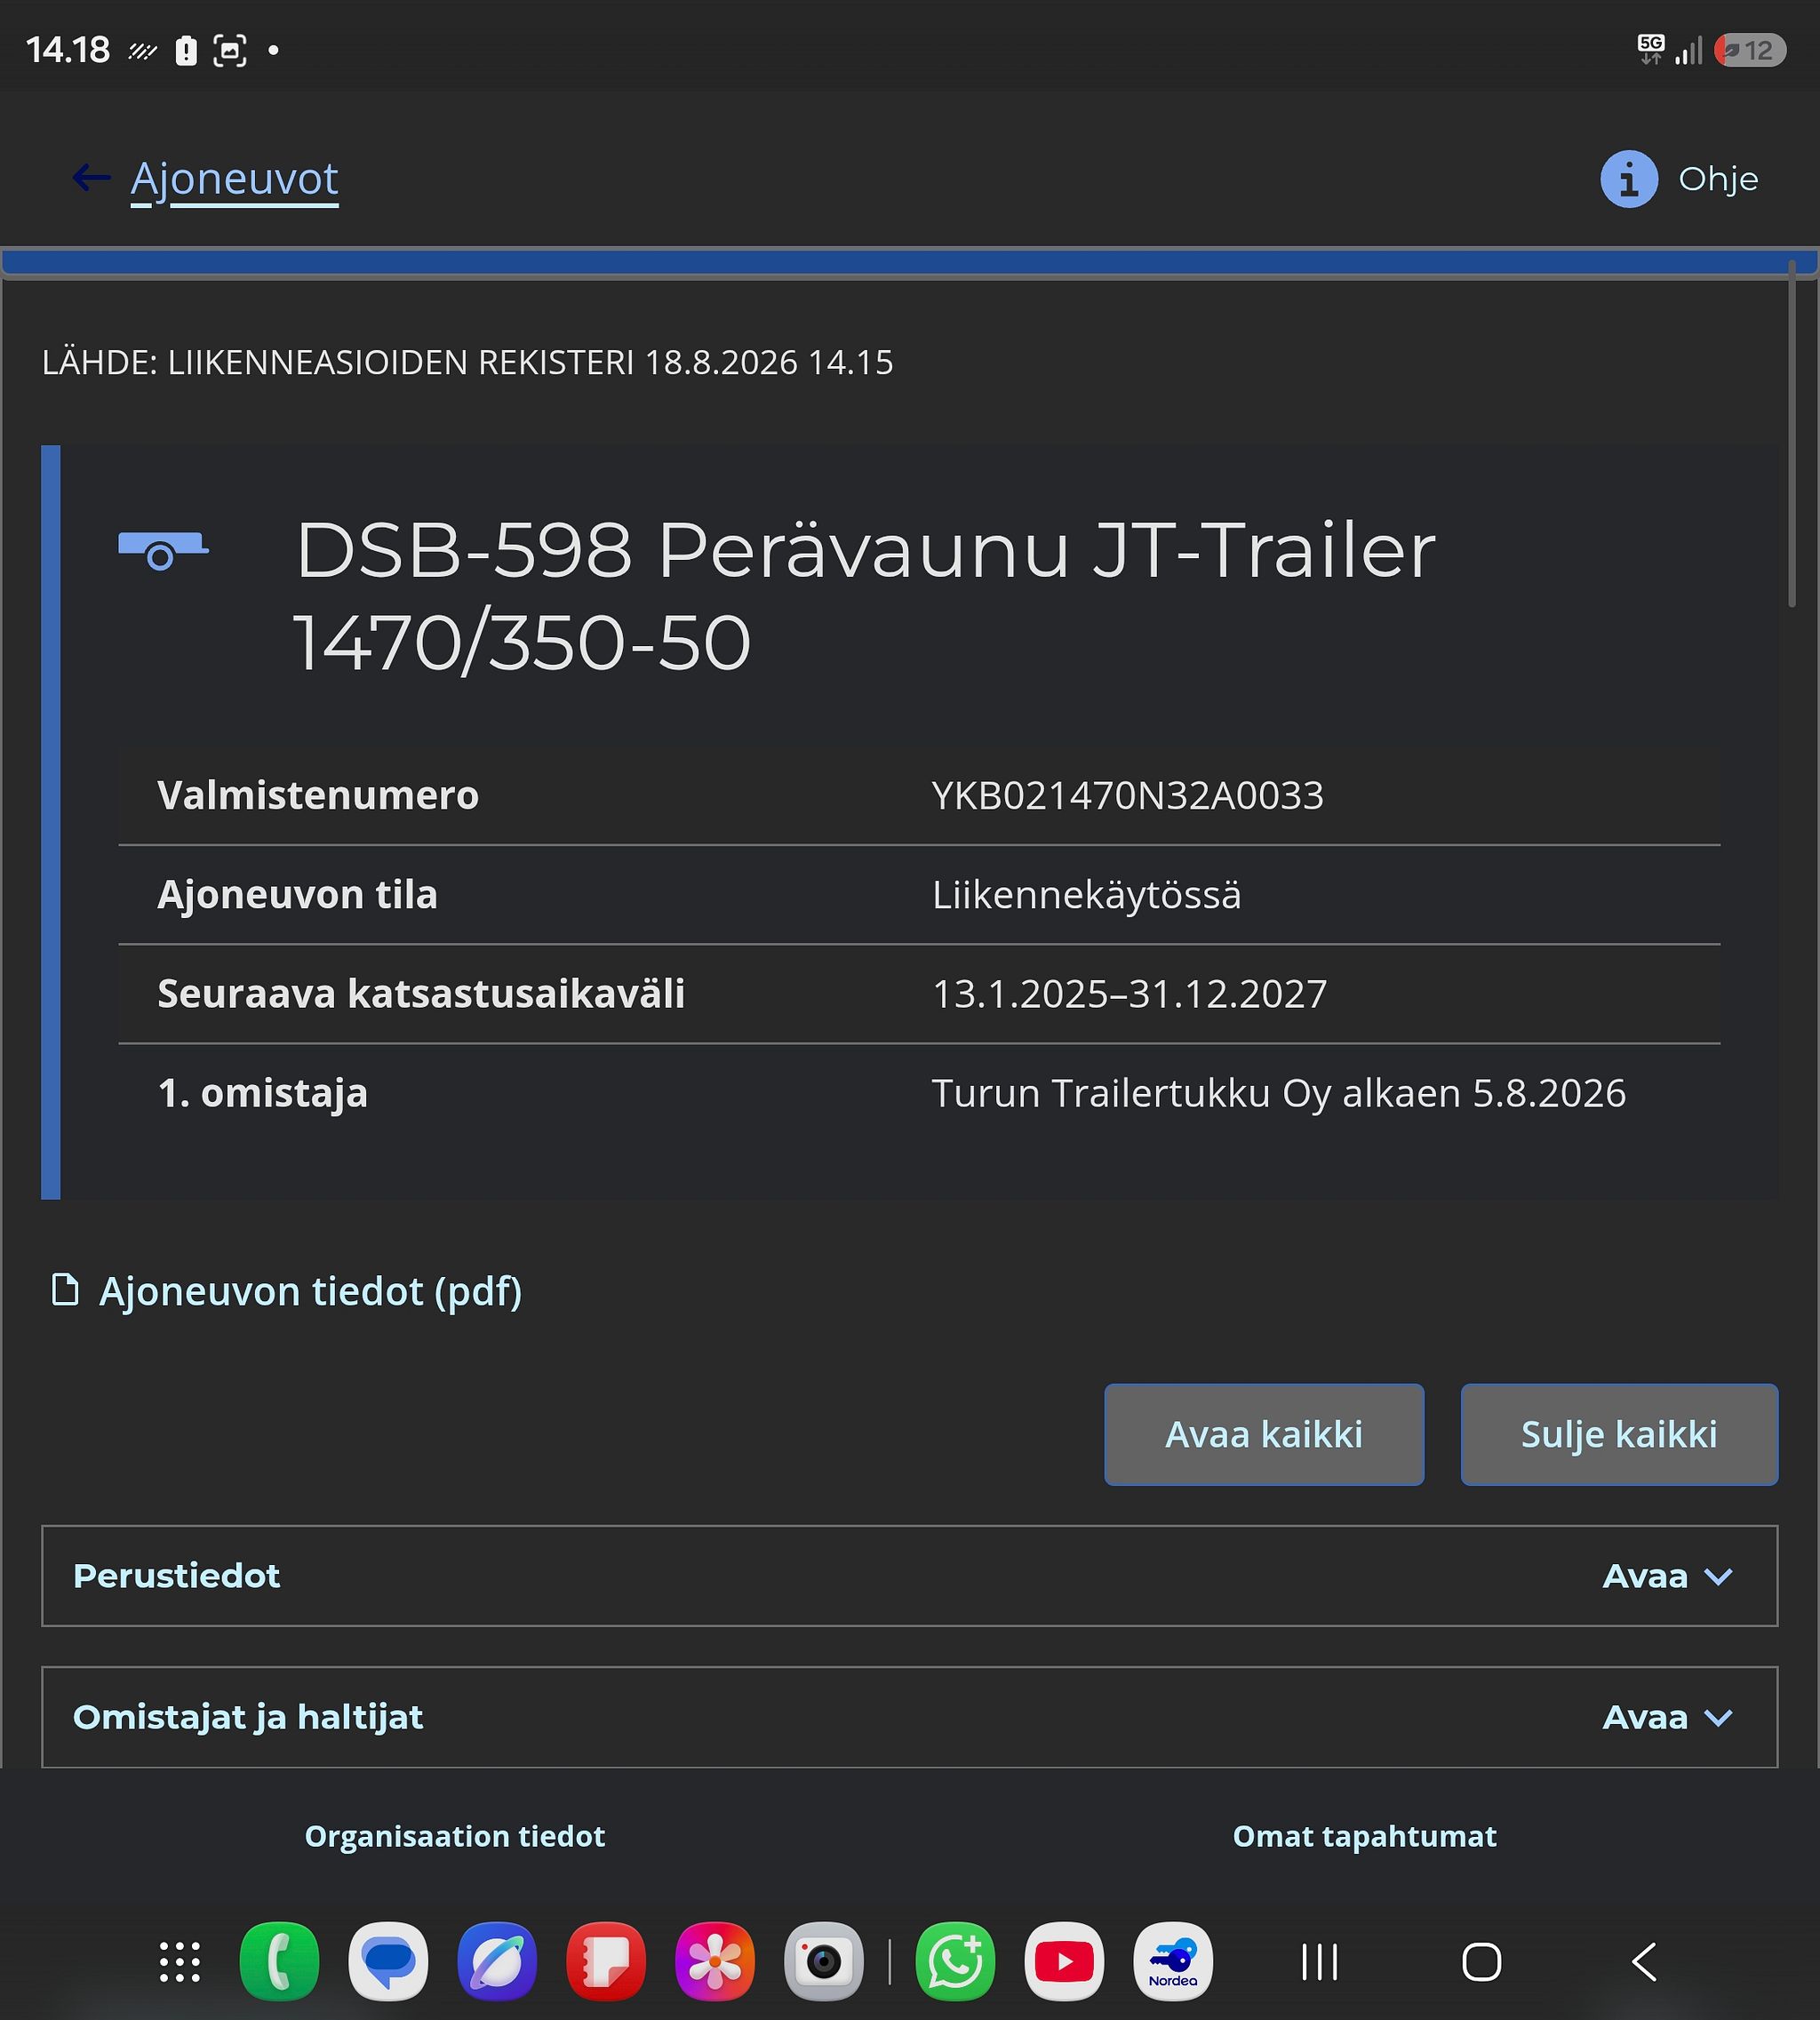The image size is (1820, 2020).
Task: Open the red Notes app icon
Action: click(x=606, y=1962)
